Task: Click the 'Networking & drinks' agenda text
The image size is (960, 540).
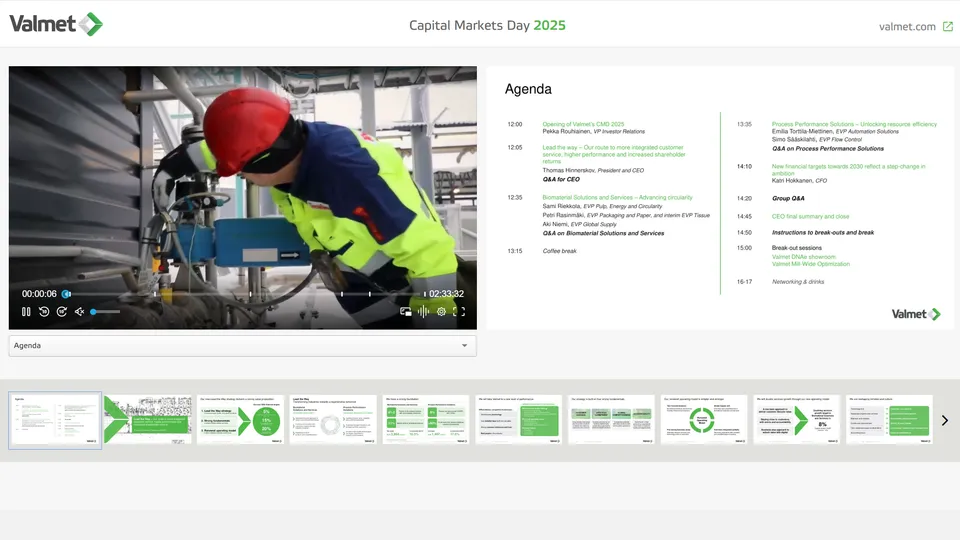Action: [798, 282]
